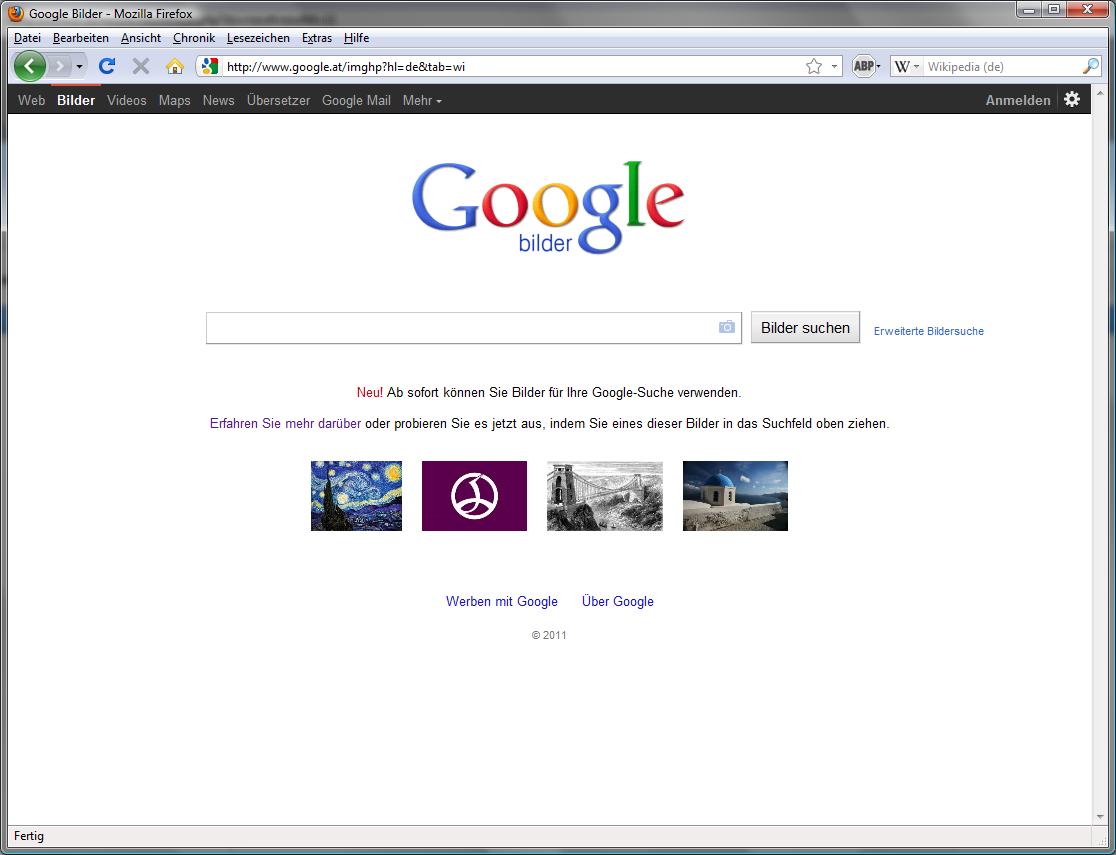Click the Google favicon in address bar
Screen dimensions: 1116x855
[209, 66]
